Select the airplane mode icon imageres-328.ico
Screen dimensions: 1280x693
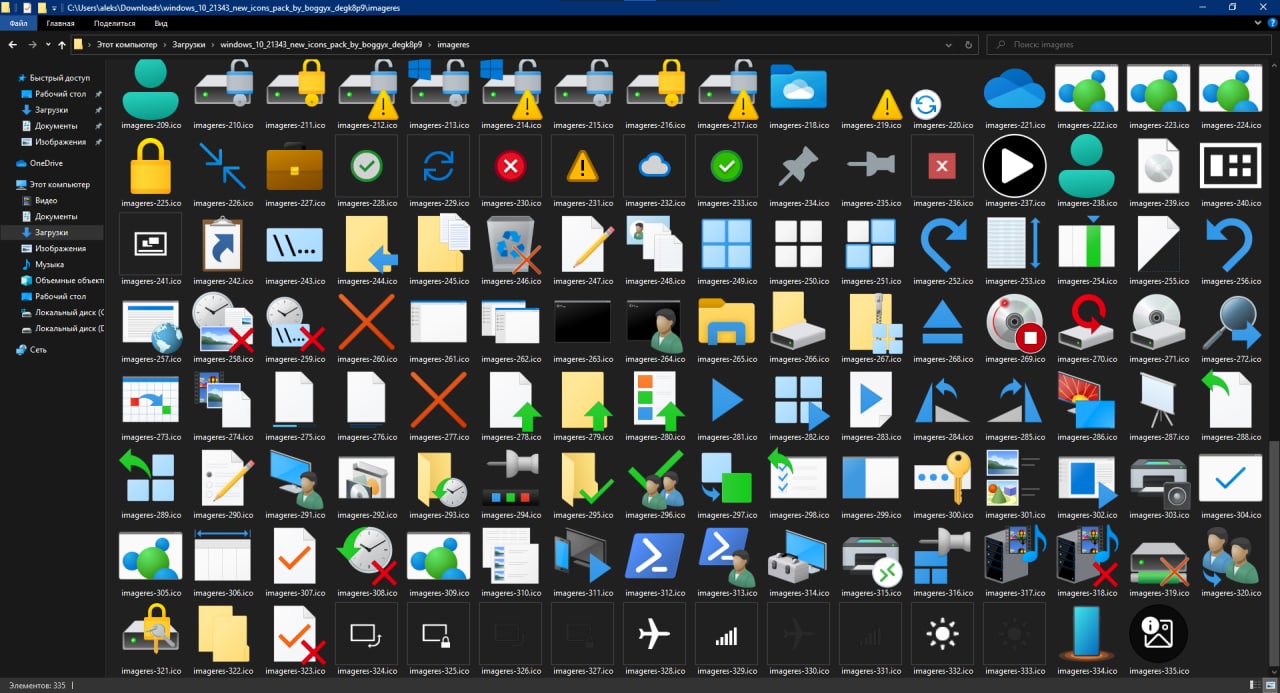655,634
